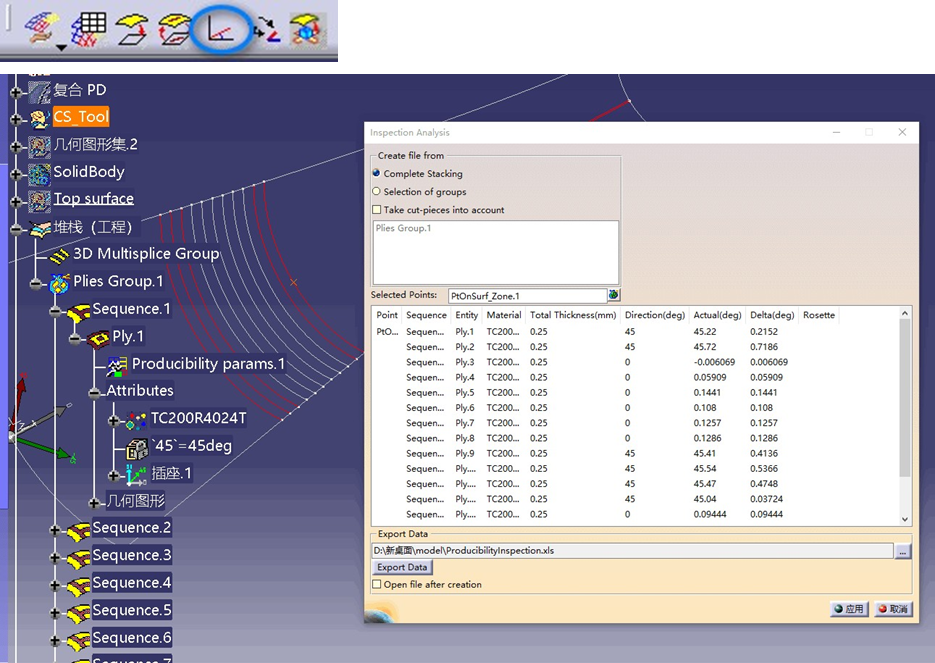Click the 取消 cancel button
Viewport: 935px width, 663px height.
point(893,609)
